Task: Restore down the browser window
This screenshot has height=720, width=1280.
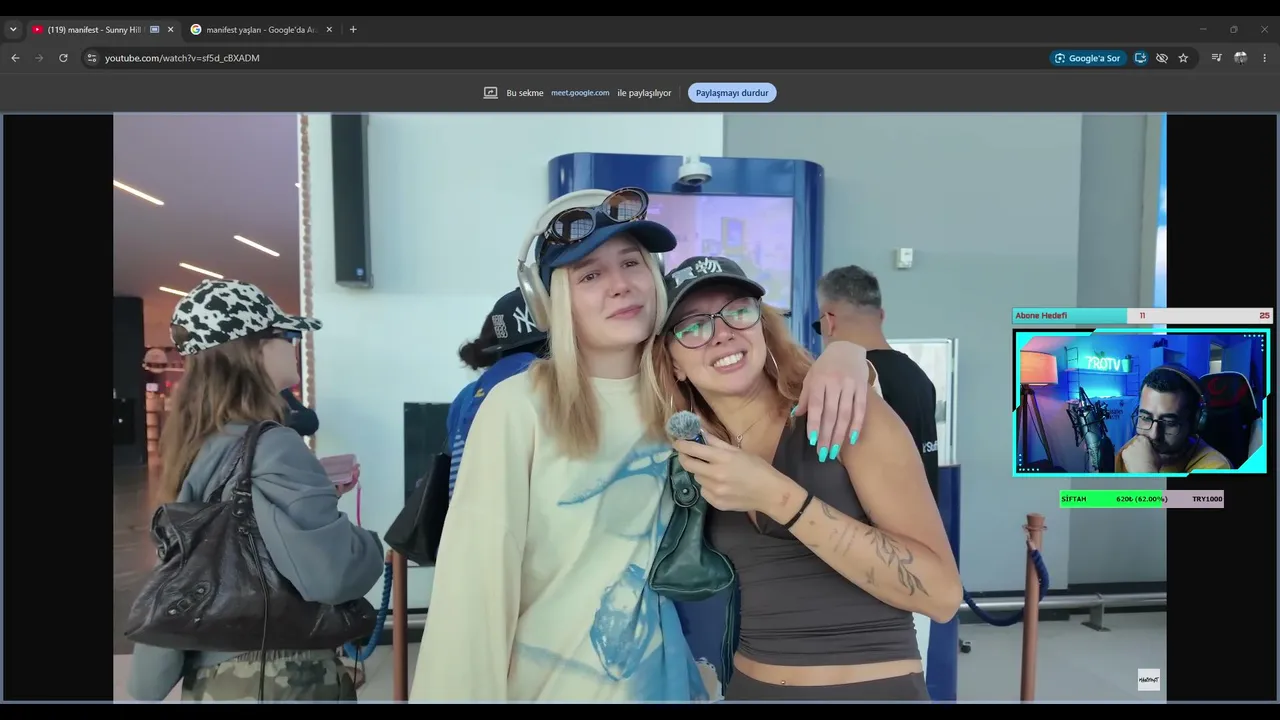Action: tap(1234, 30)
